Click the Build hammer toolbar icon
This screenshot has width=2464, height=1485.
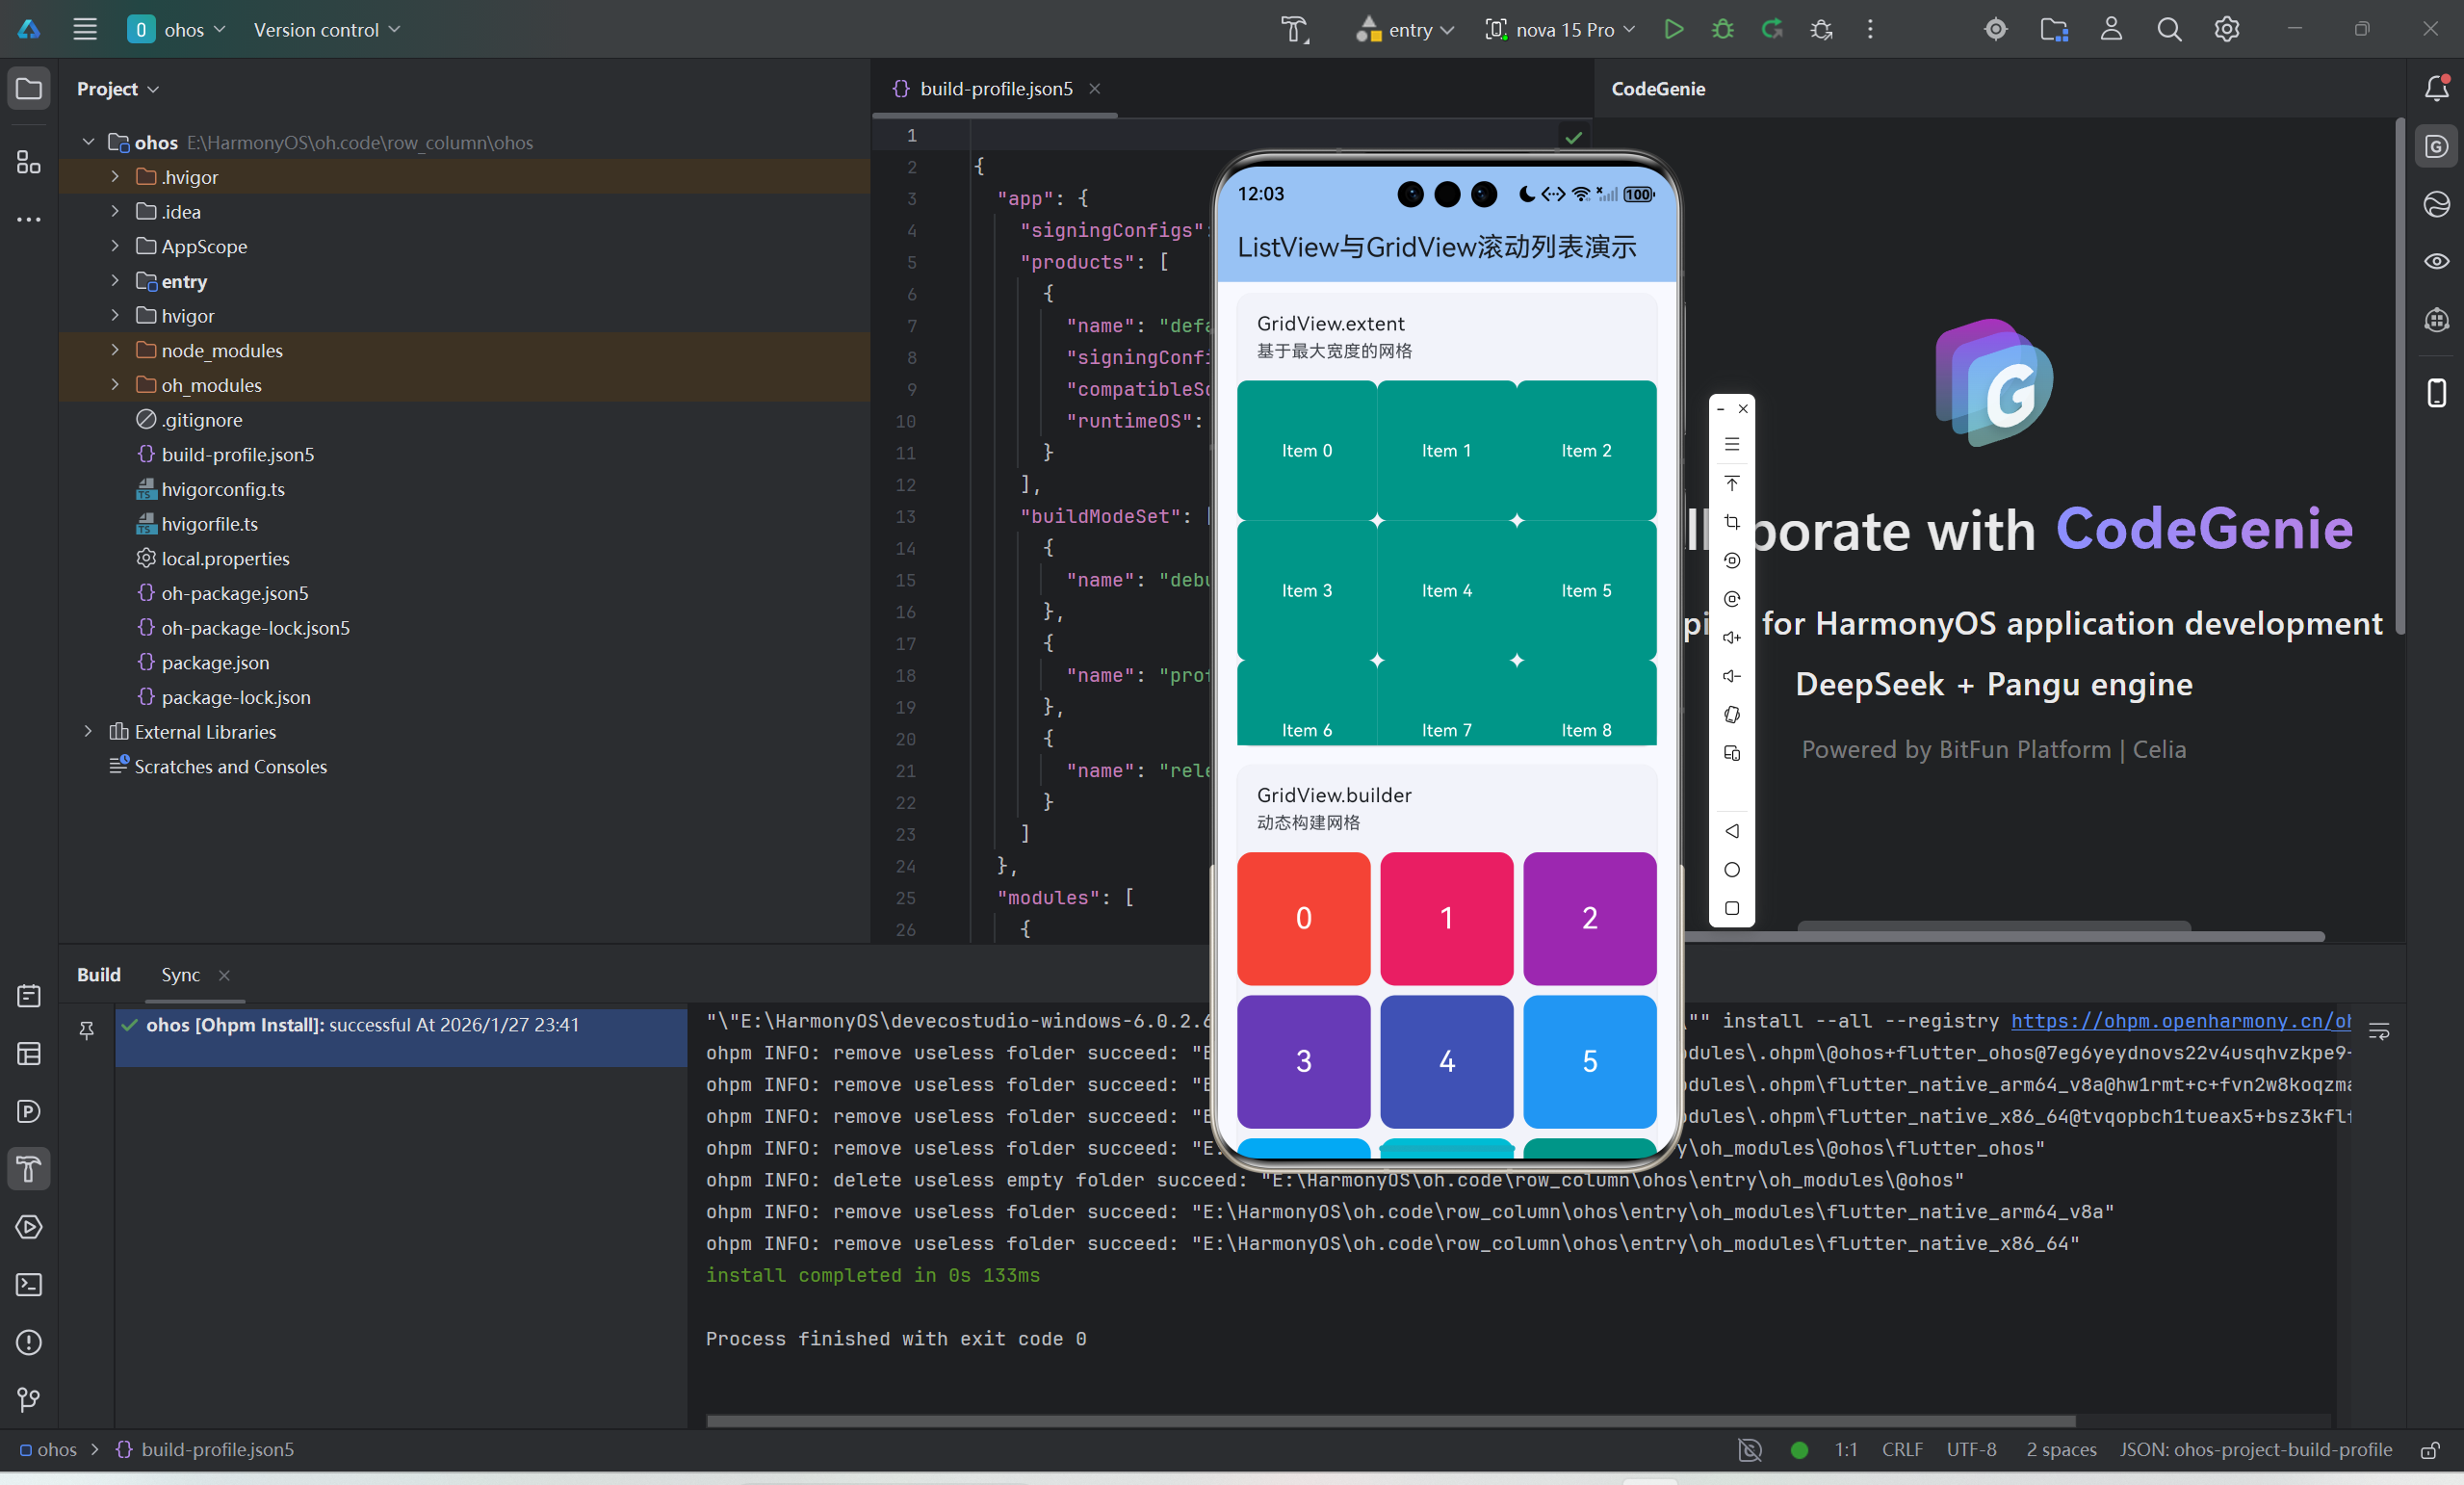click(x=1295, y=29)
